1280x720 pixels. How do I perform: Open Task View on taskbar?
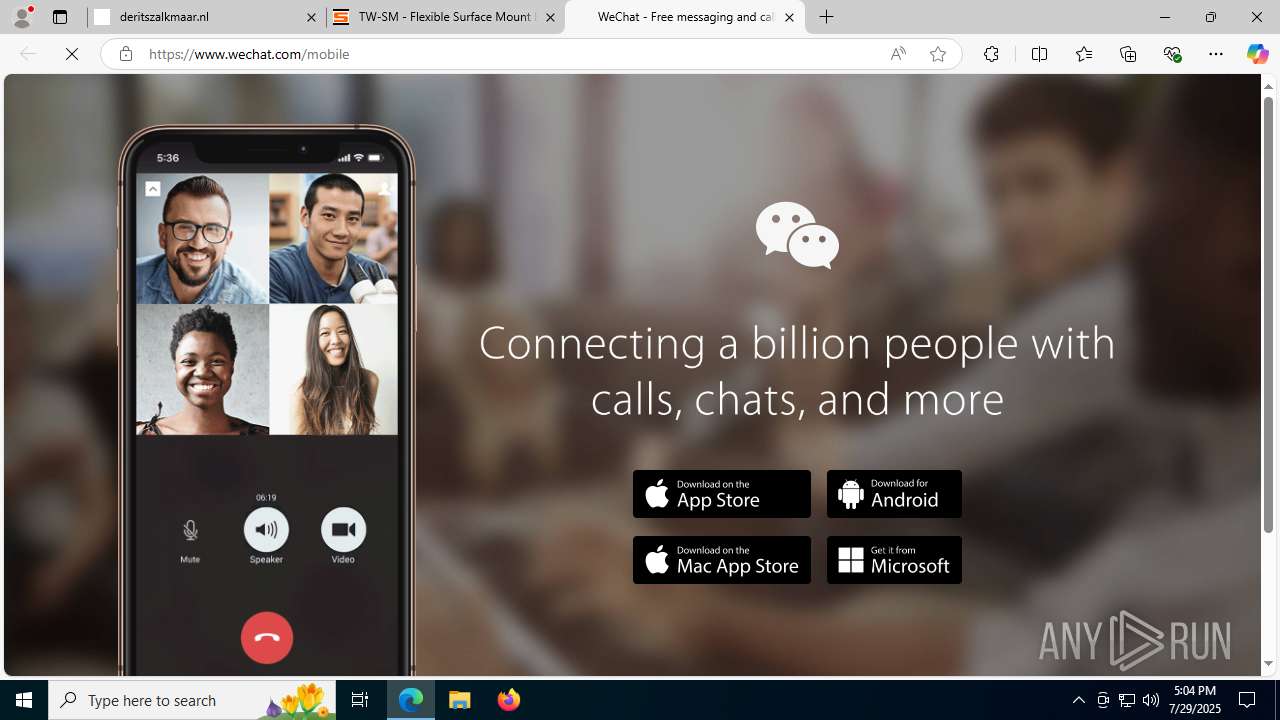360,700
